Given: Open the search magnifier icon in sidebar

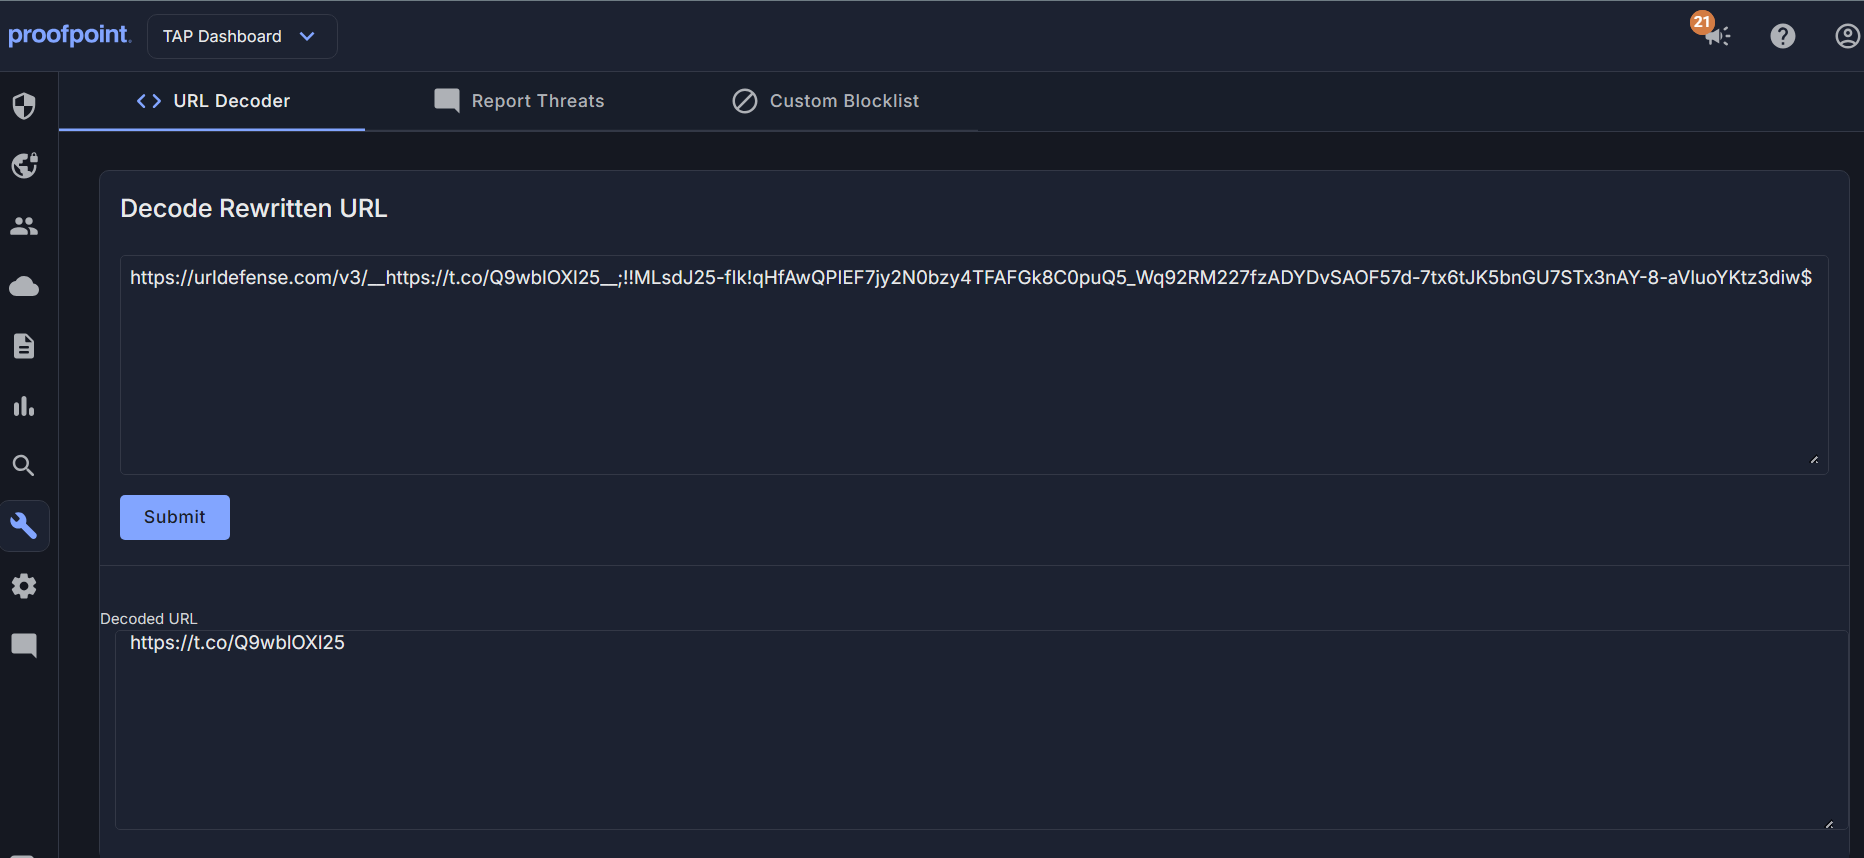Looking at the screenshot, I should click(24, 466).
